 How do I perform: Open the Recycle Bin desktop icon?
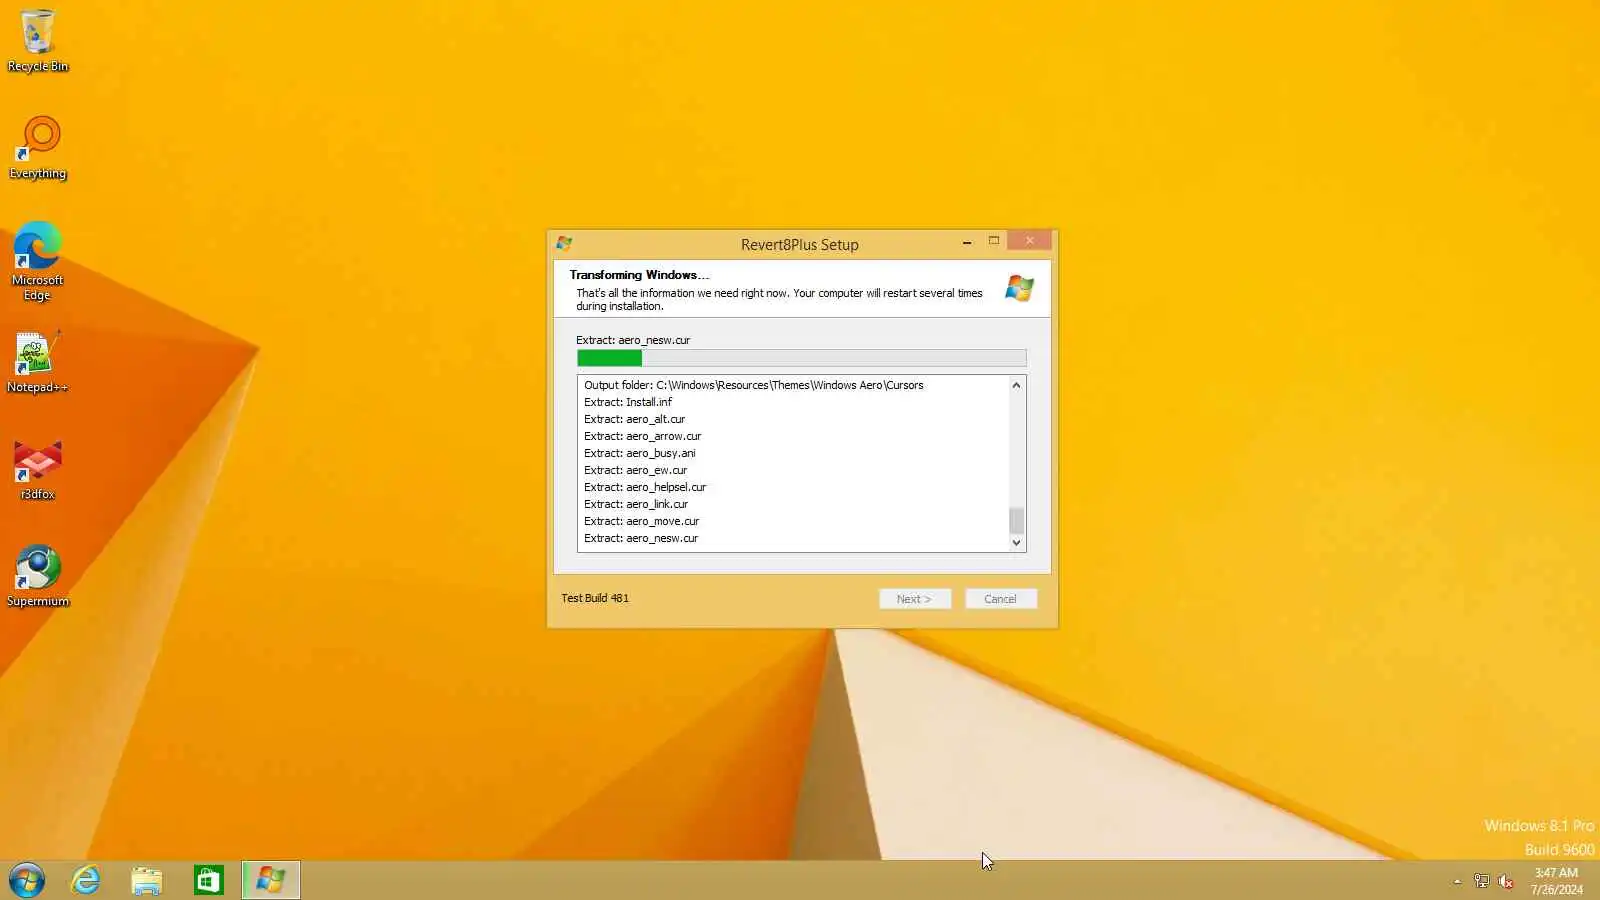(x=38, y=41)
